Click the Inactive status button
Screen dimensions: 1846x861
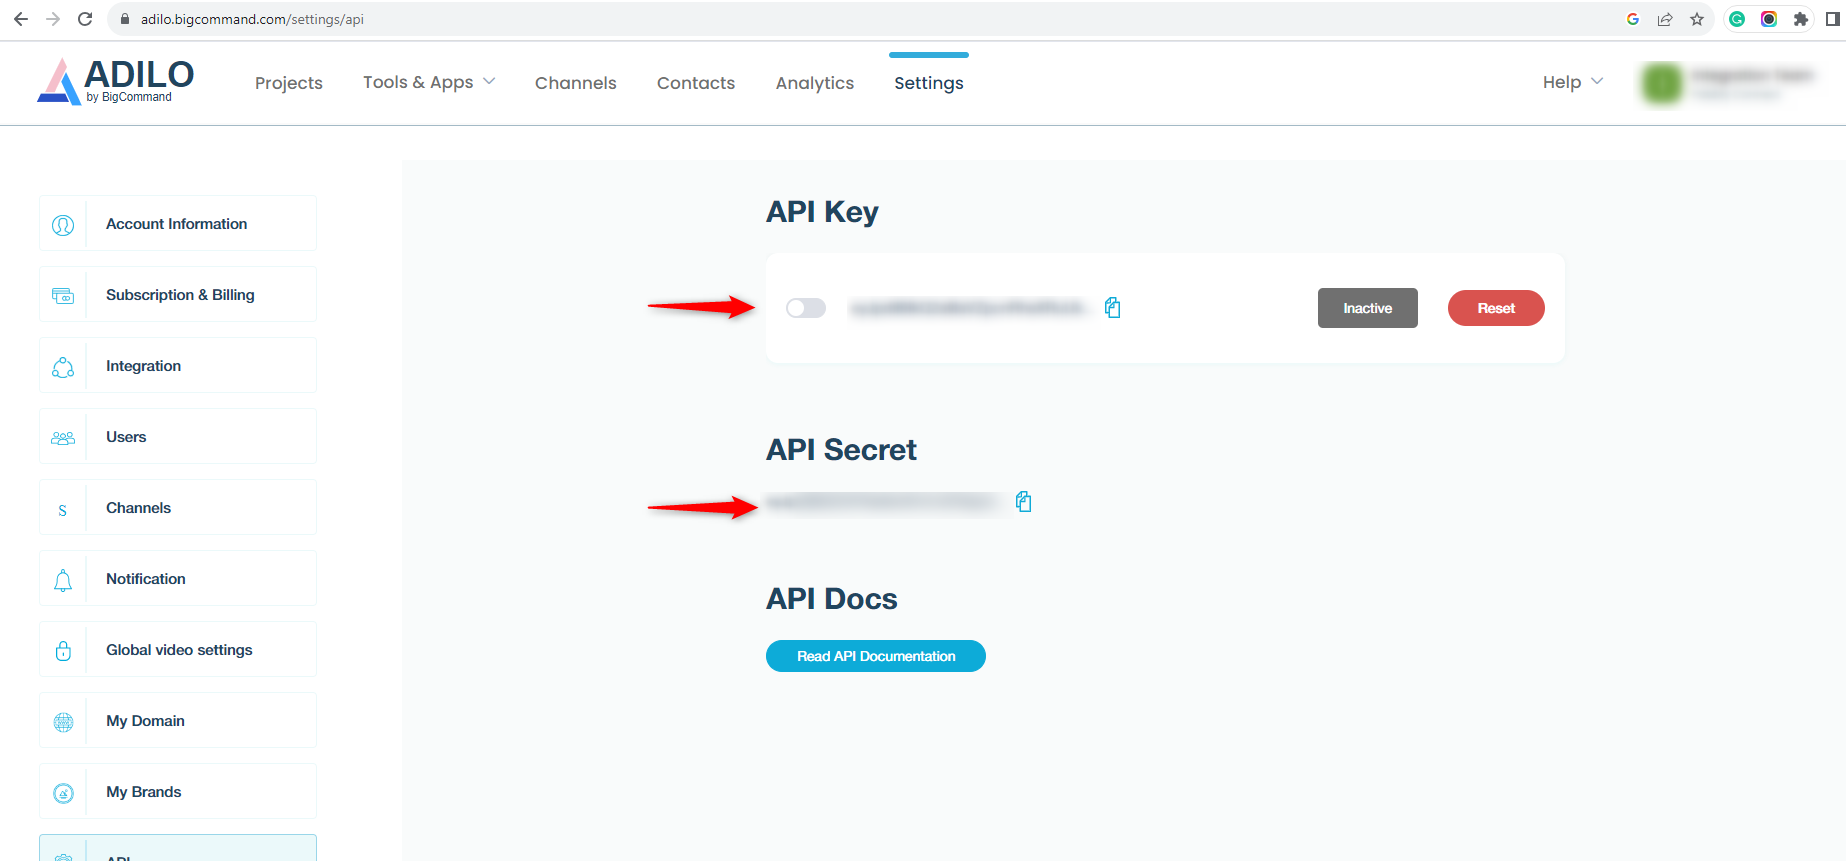click(x=1368, y=308)
